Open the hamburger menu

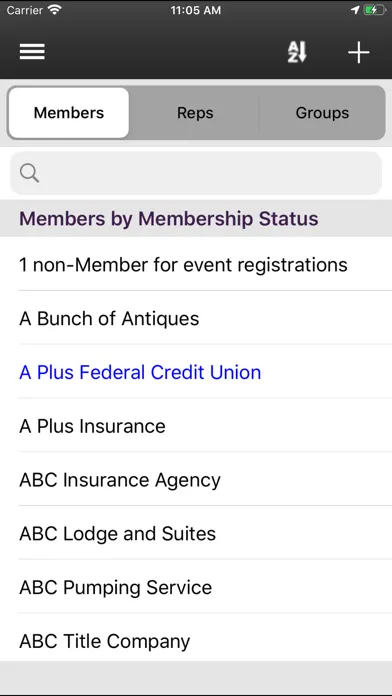pyautogui.click(x=32, y=52)
